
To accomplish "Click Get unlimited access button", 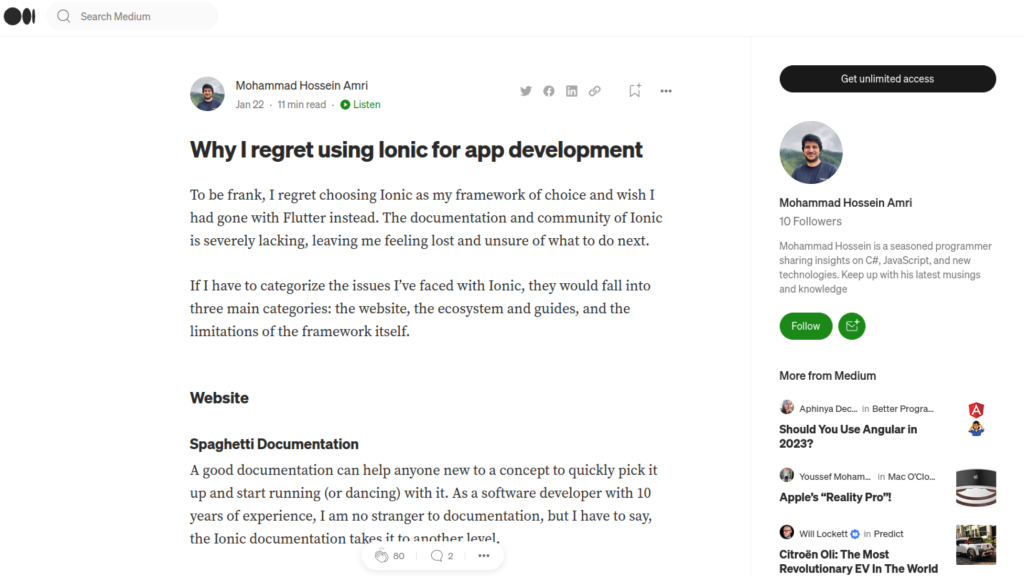I will pos(887,79).
